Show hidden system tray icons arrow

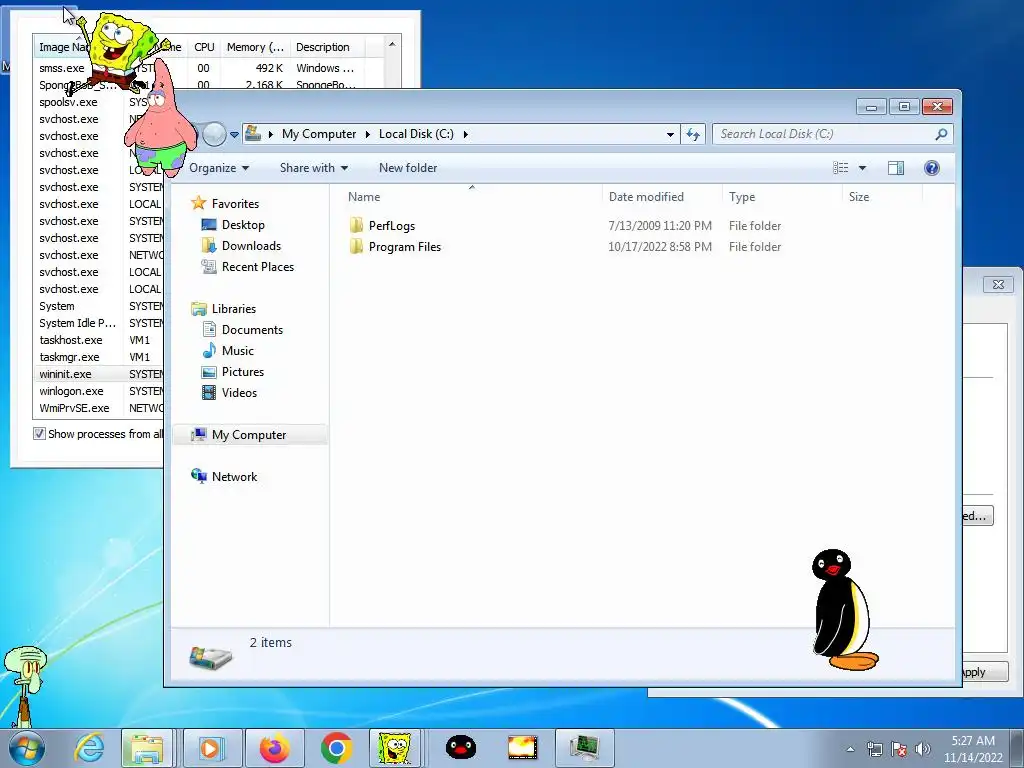point(850,749)
